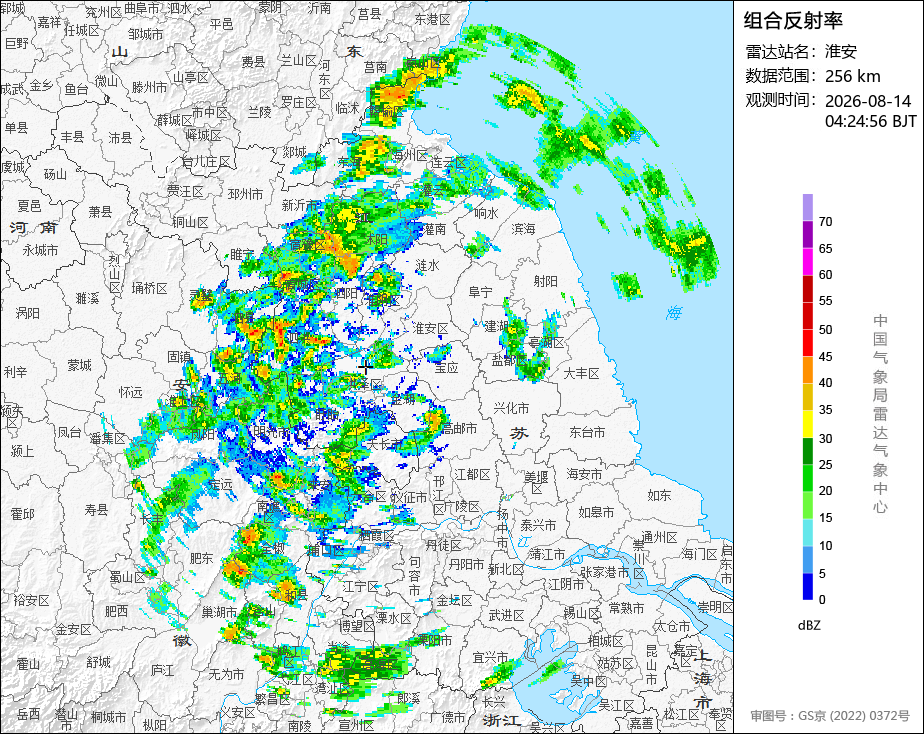Select the cyan swatch between 10 and 15
924x734 pixels.
coord(807,533)
